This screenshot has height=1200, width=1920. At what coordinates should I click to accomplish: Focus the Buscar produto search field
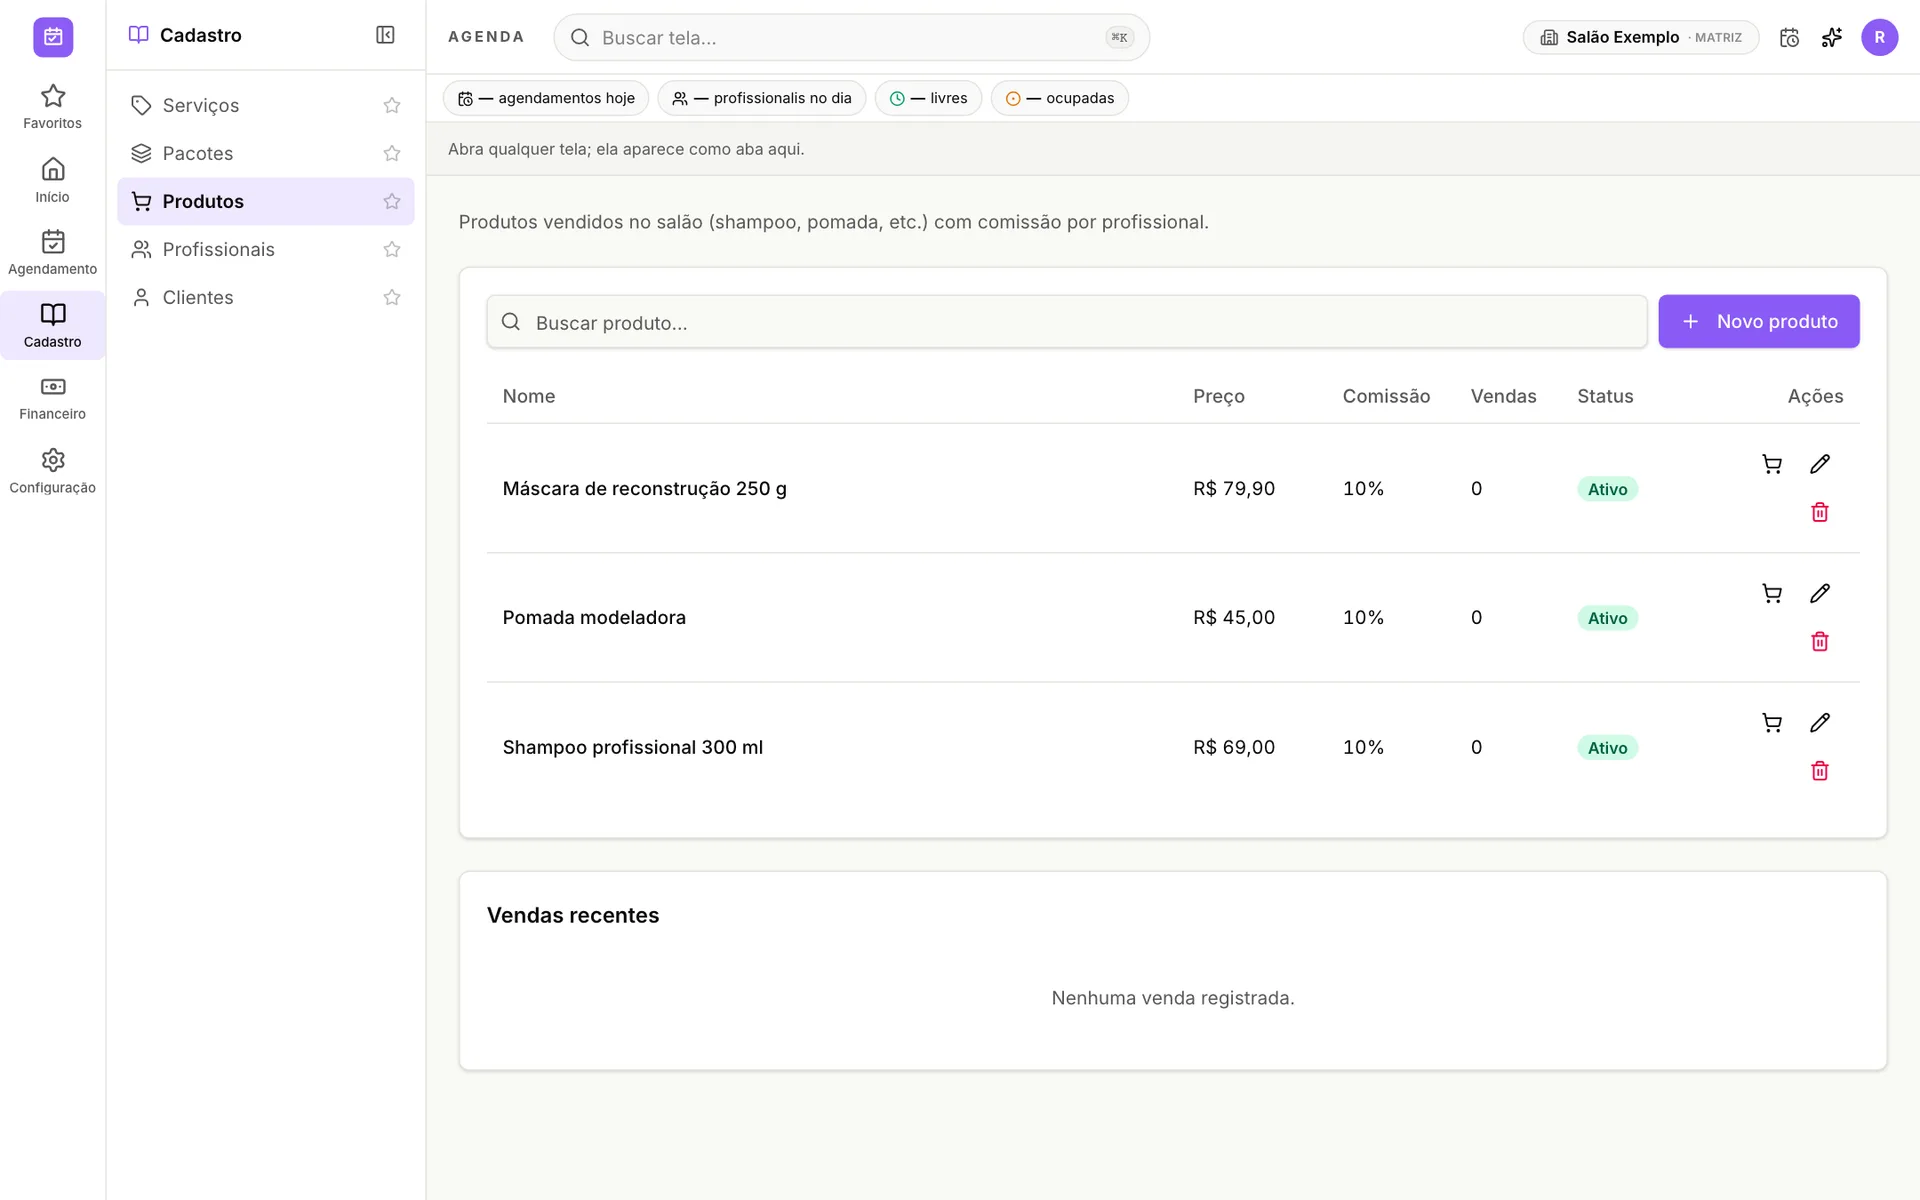(1067, 322)
